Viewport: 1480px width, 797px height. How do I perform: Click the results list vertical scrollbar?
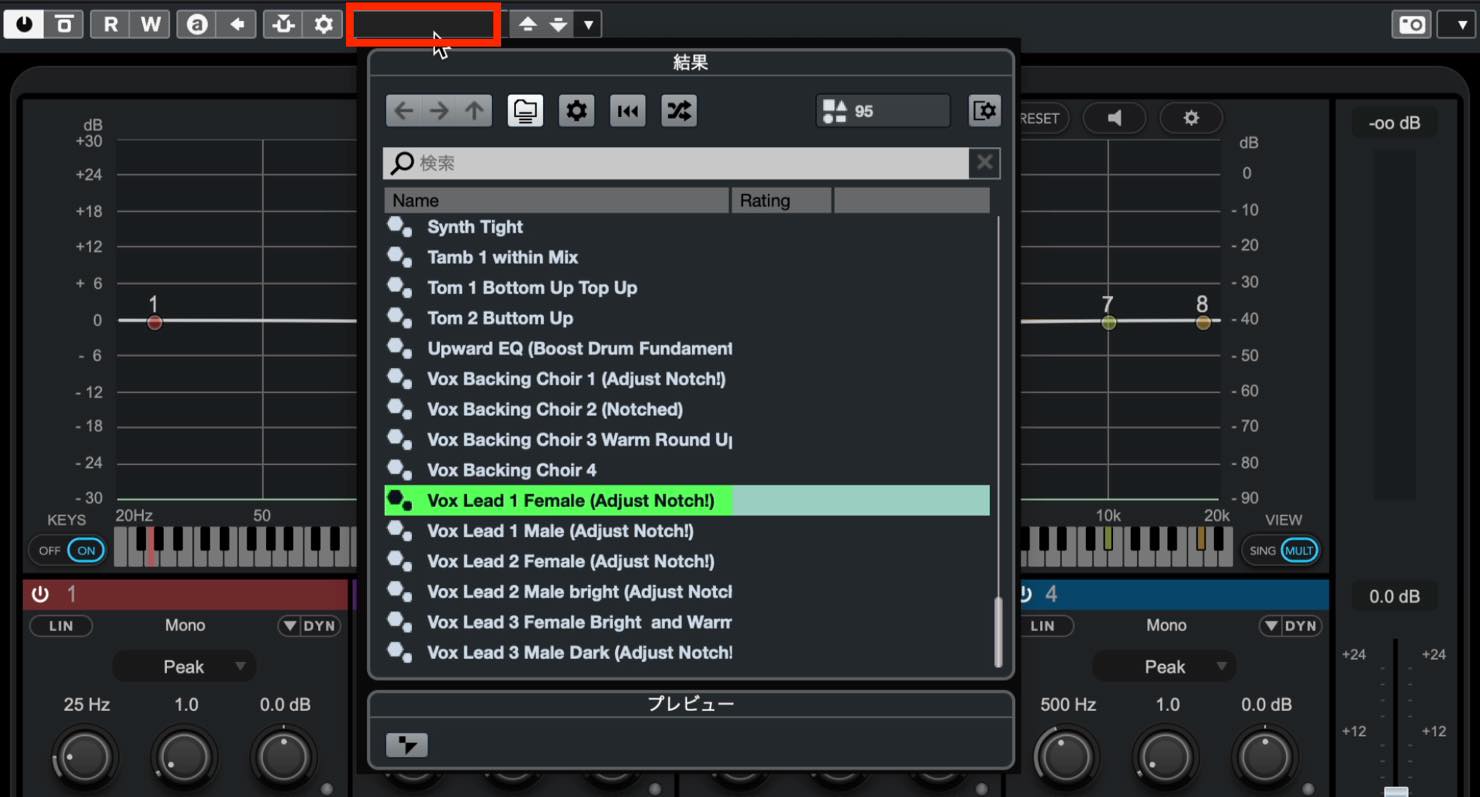pyautogui.click(x=998, y=632)
